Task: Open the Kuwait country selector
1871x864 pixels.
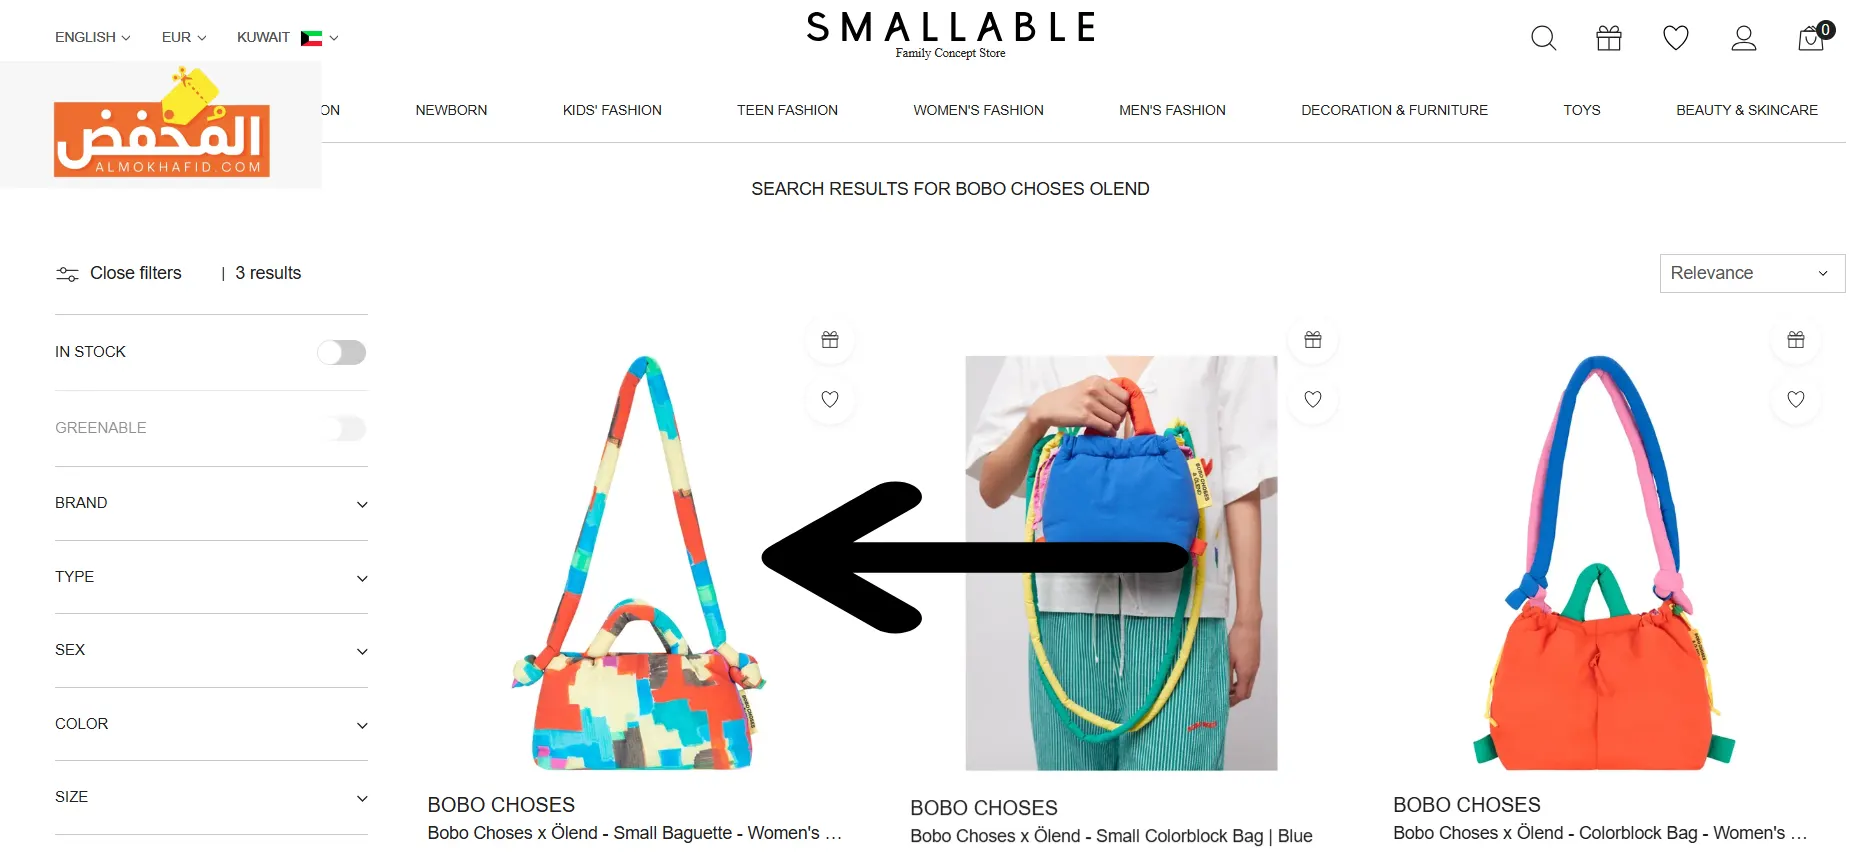Action: point(288,37)
